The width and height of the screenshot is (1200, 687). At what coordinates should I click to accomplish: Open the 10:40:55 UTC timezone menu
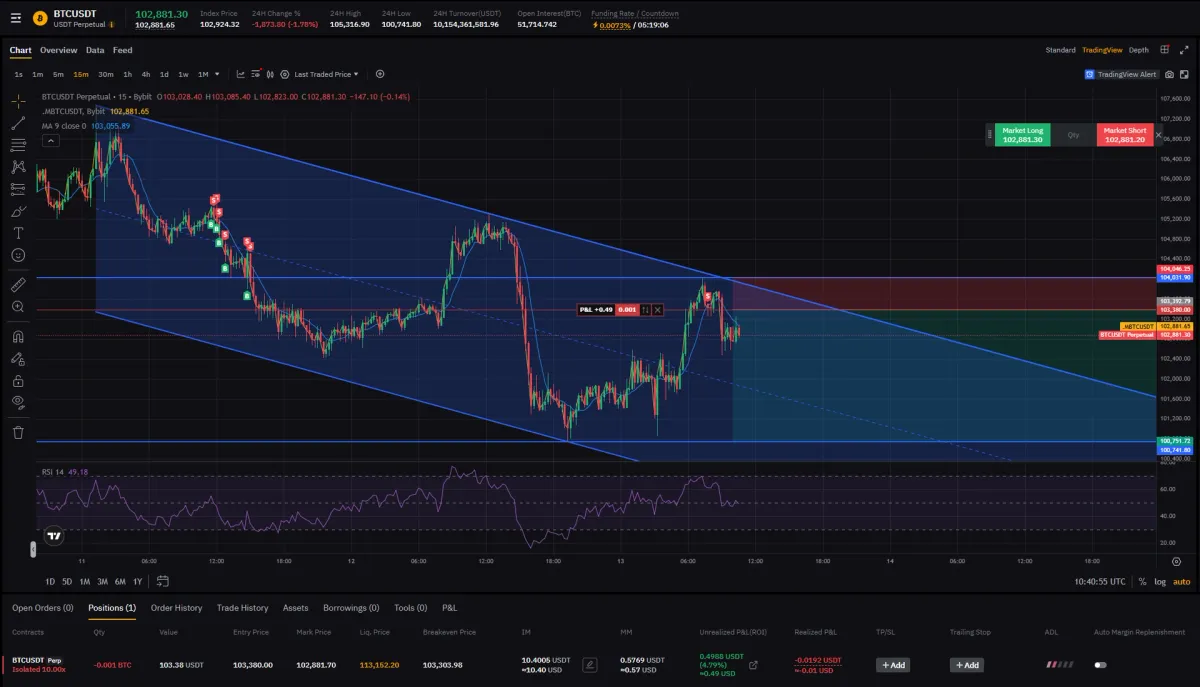1100,581
